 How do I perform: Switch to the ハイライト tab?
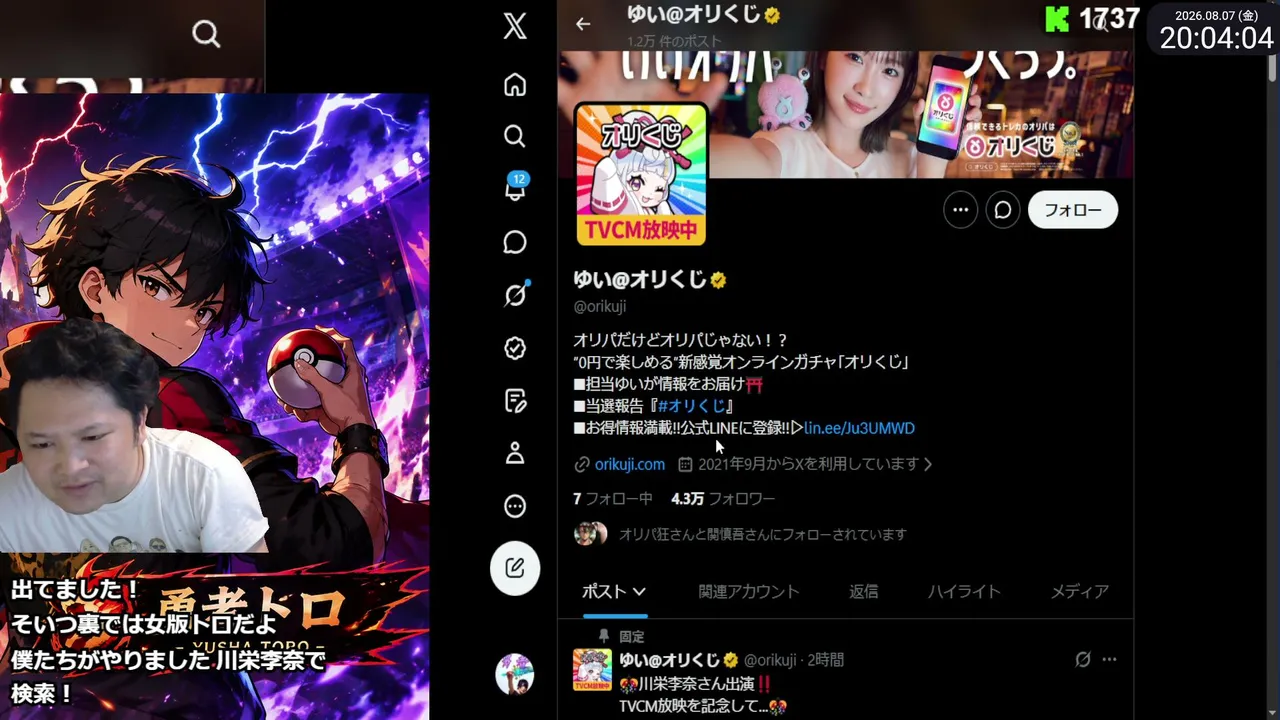(x=964, y=592)
